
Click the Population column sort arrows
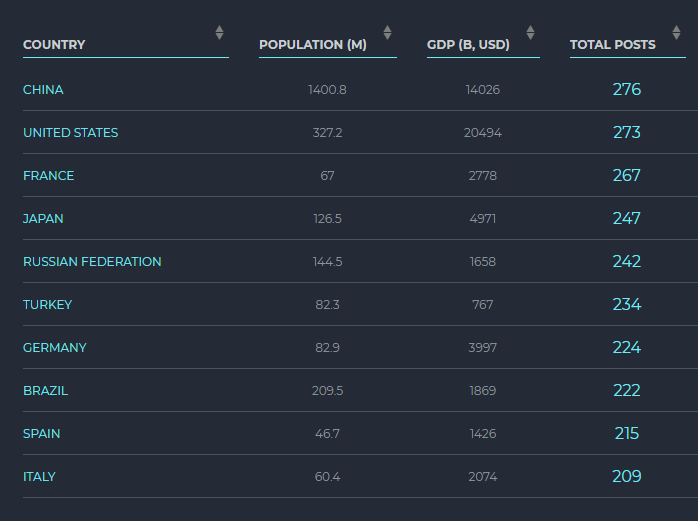(x=387, y=33)
